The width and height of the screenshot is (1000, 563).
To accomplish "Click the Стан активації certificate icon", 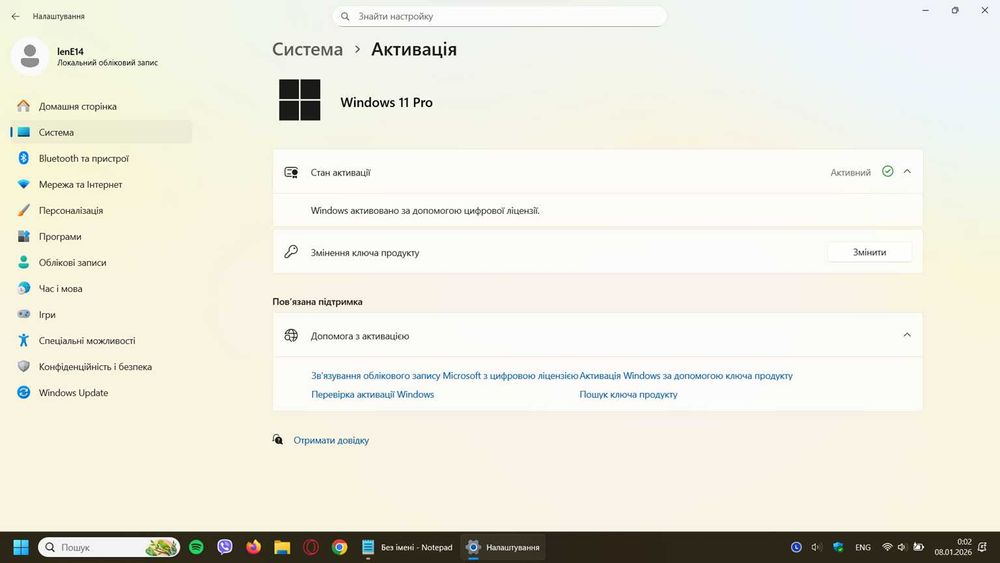I will tap(291, 172).
